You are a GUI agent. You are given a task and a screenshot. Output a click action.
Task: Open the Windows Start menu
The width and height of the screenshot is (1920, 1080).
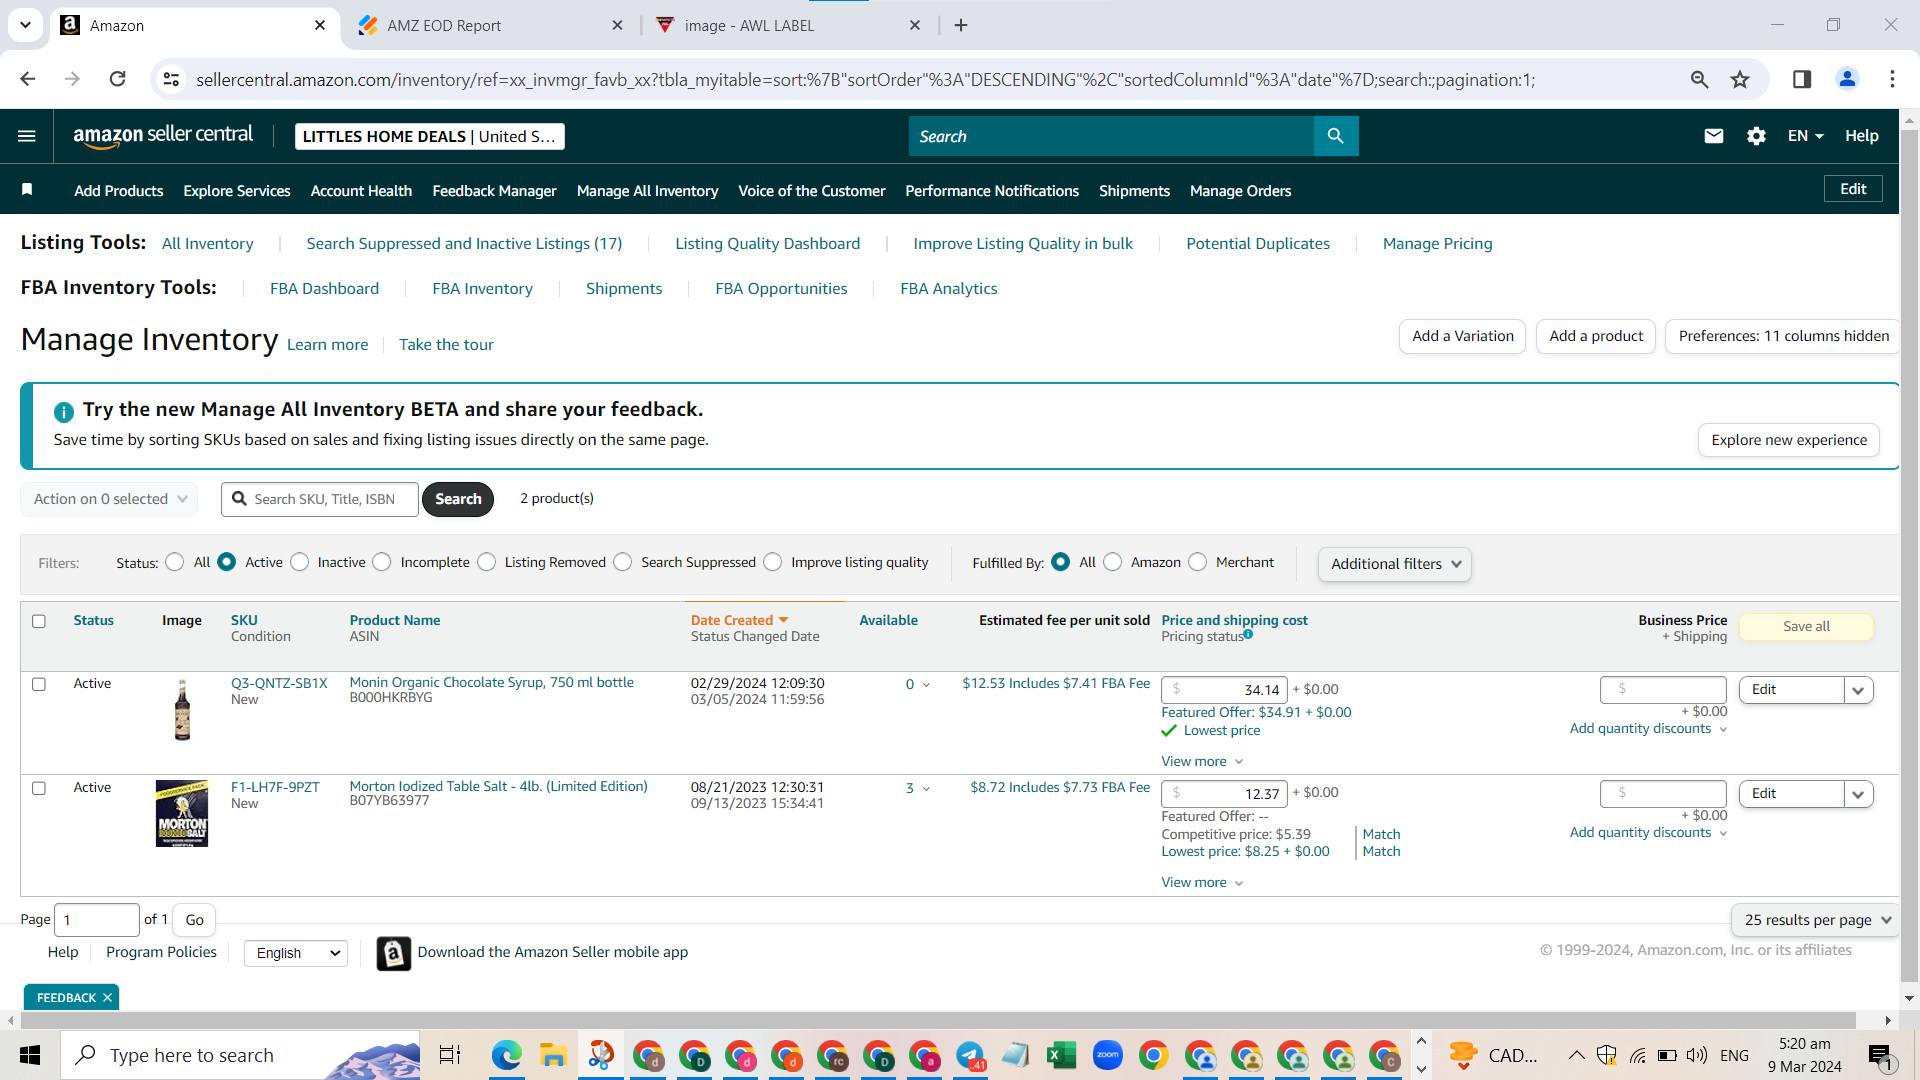click(30, 1055)
